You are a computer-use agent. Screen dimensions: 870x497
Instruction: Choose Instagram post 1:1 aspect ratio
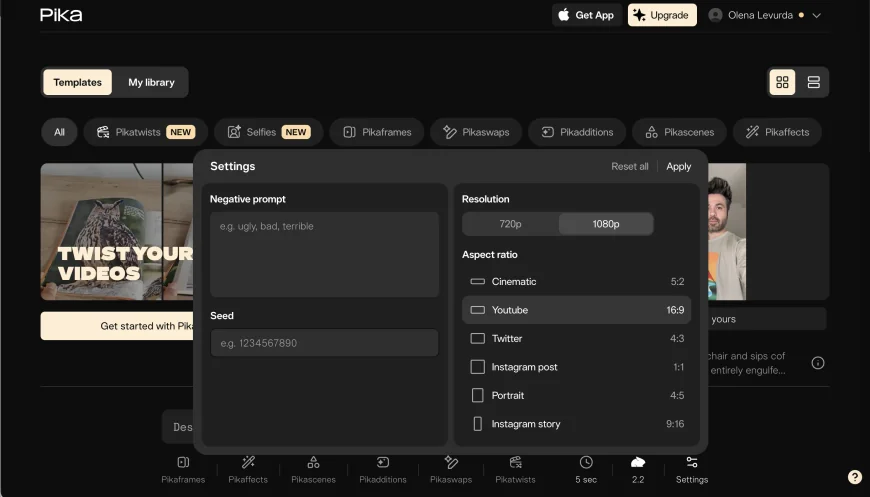click(x=576, y=367)
